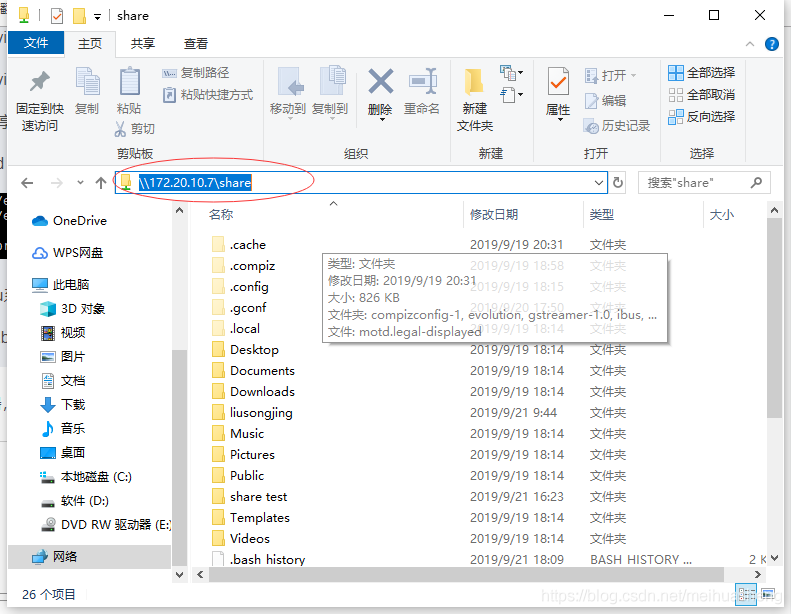This screenshot has height=614, width=791.
Task: Click the Refresh button
Action: click(x=618, y=183)
